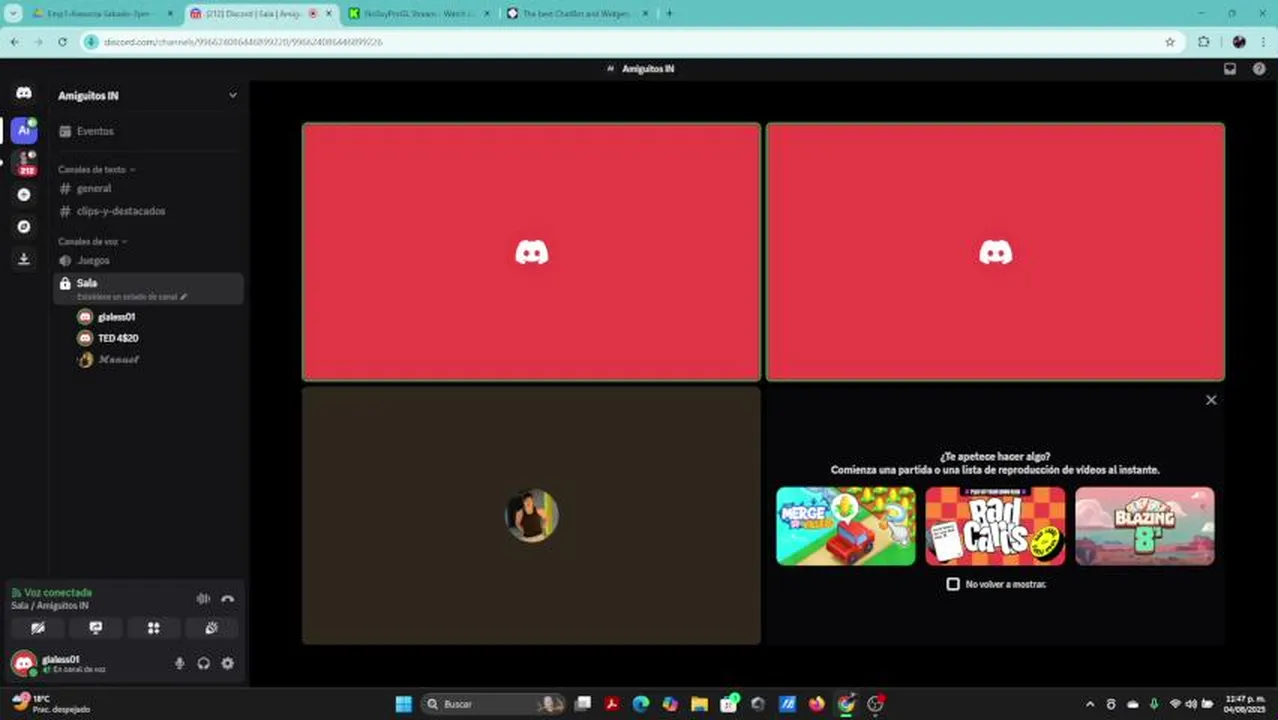The height and width of the screenshot is (720, 1278).
Task: Switch to The best Chatbot tab
Action: click(x=577, y=14)
